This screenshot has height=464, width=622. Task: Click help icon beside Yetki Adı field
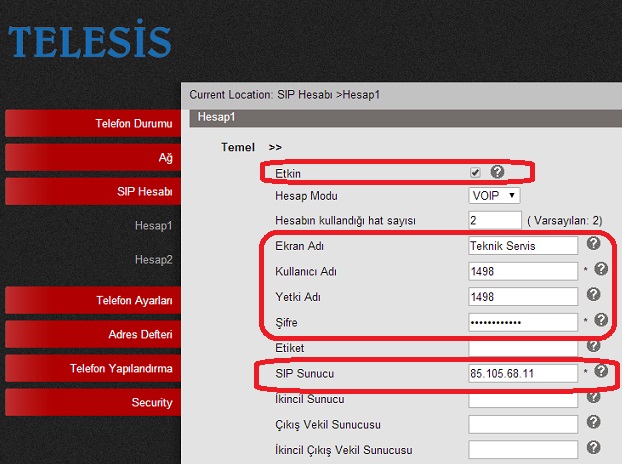[593, 294]
